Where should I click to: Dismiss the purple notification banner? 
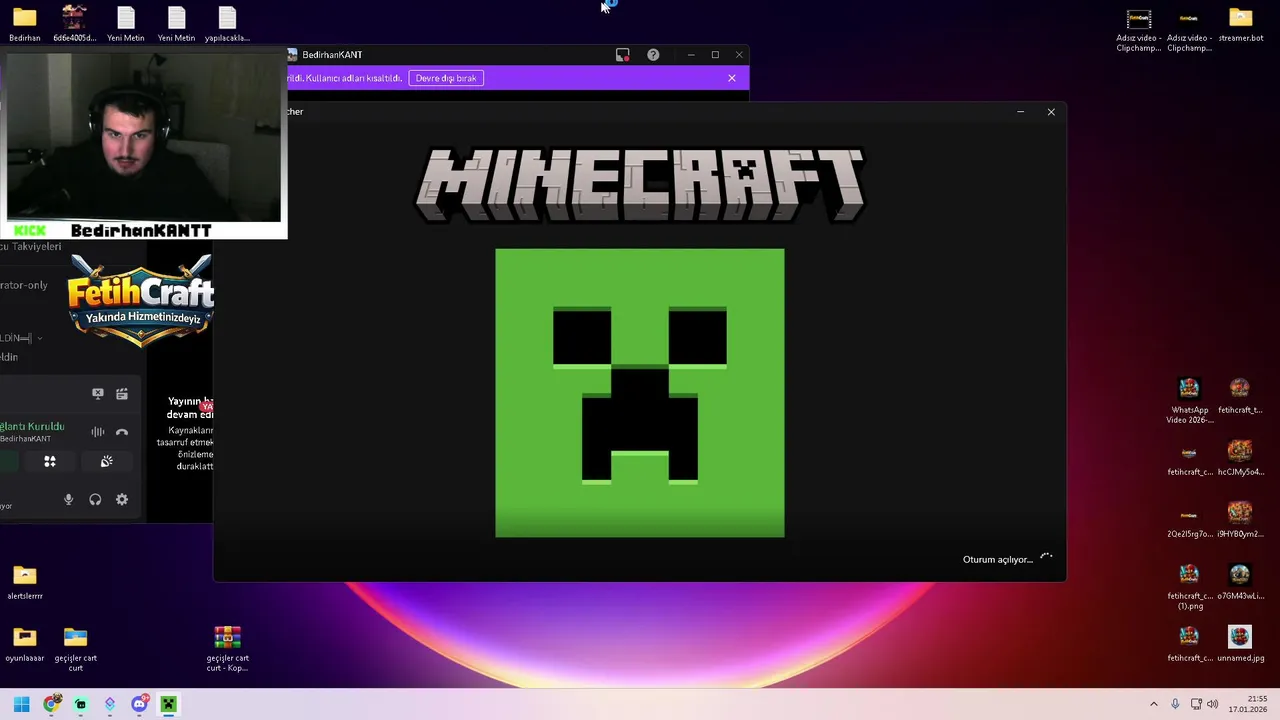[x=732, y=78]
